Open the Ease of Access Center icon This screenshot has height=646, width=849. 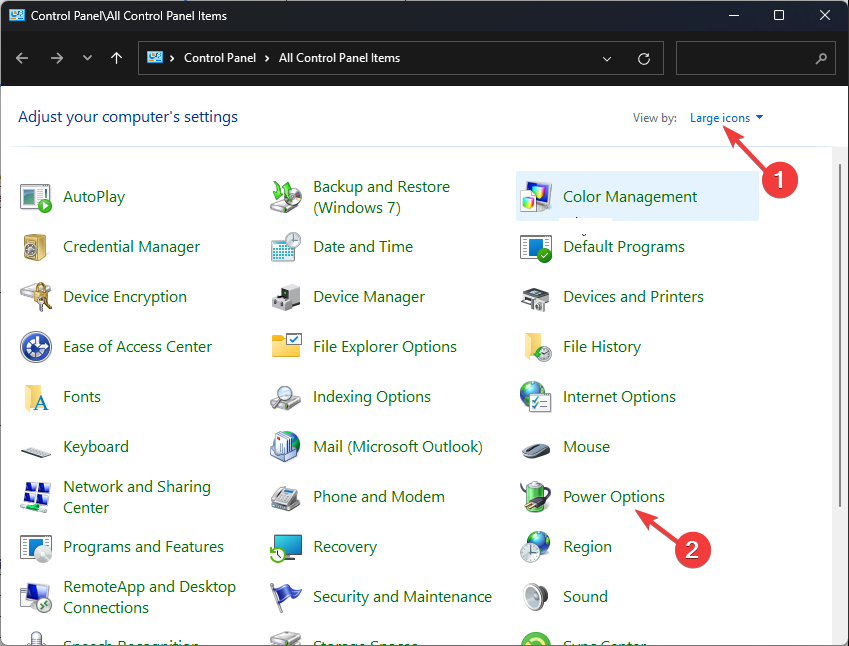[x=36, y=347]
